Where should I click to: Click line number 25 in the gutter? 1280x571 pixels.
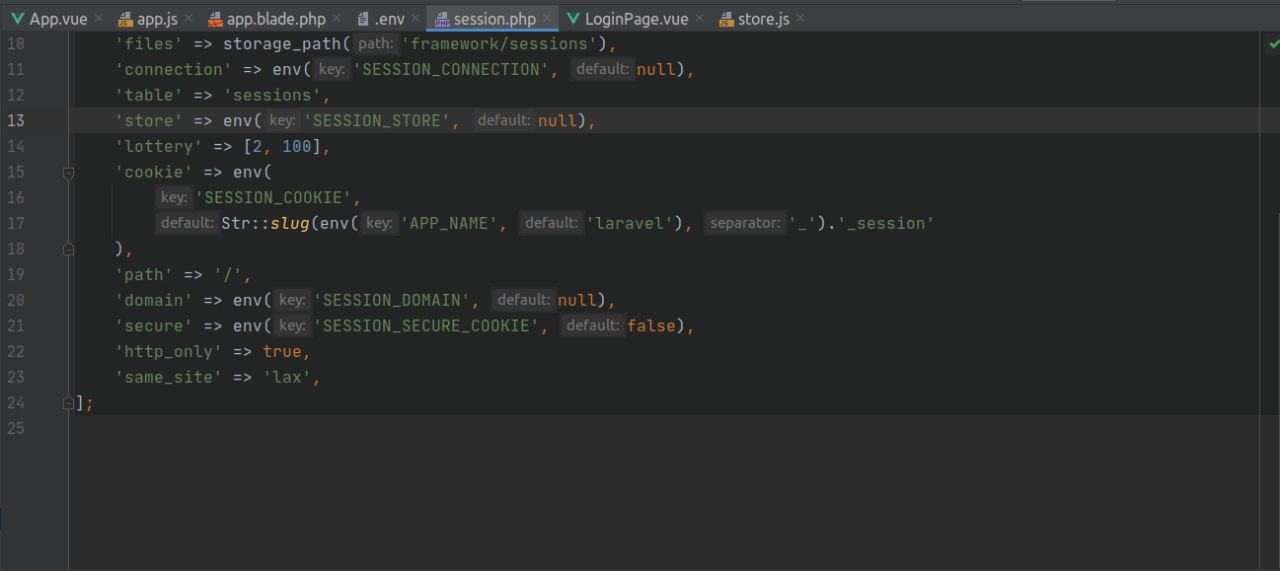pos(16,428)
